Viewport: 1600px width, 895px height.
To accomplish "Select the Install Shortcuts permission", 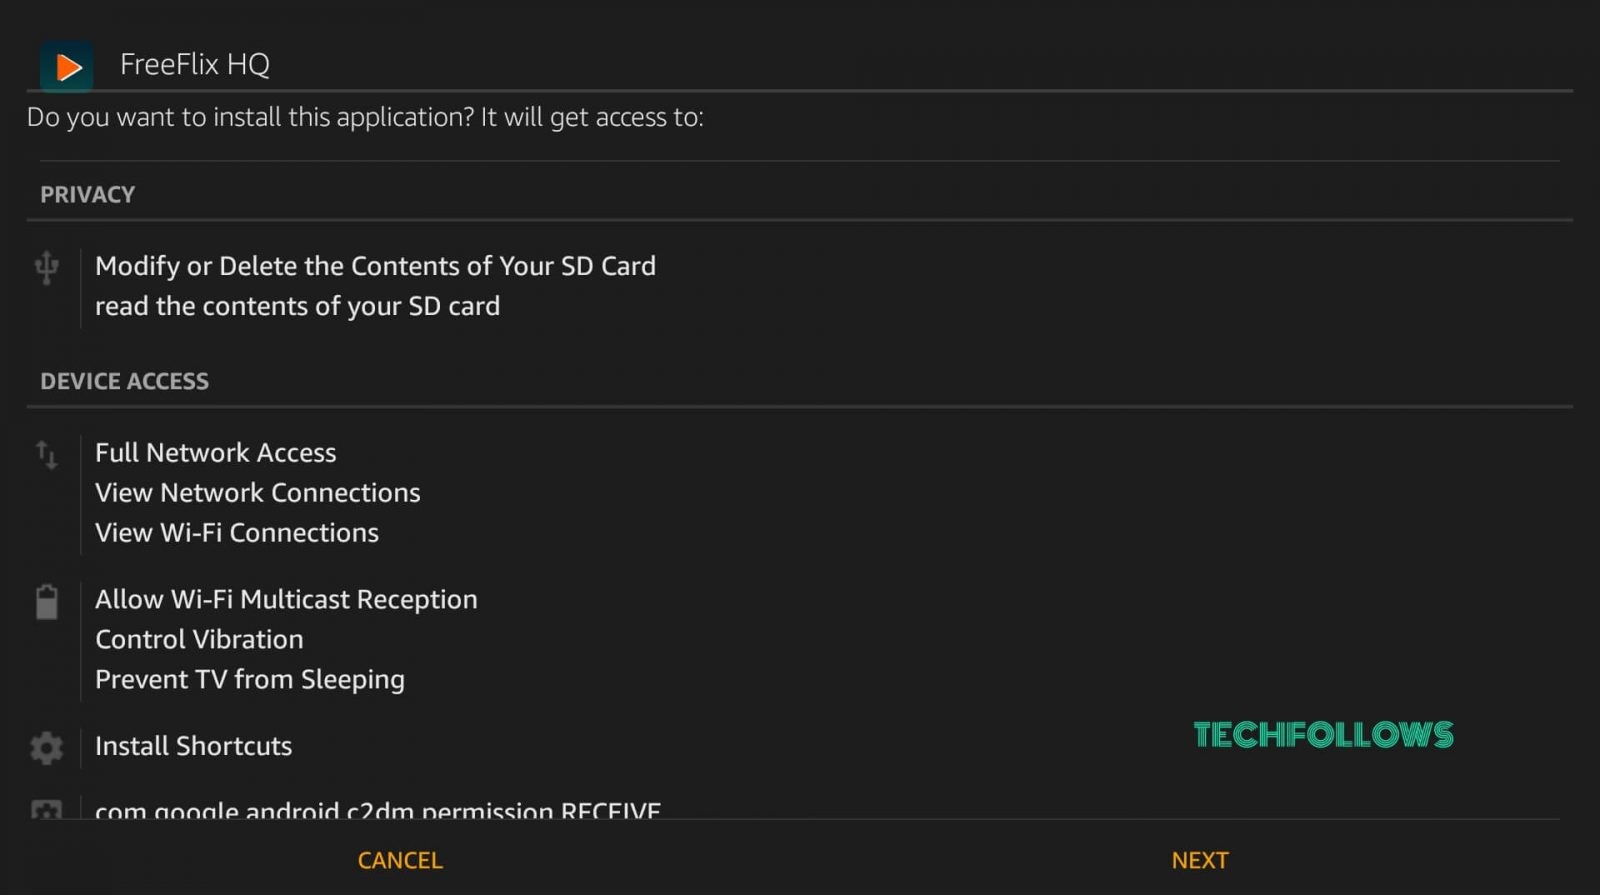I will (x=193, y=746).
